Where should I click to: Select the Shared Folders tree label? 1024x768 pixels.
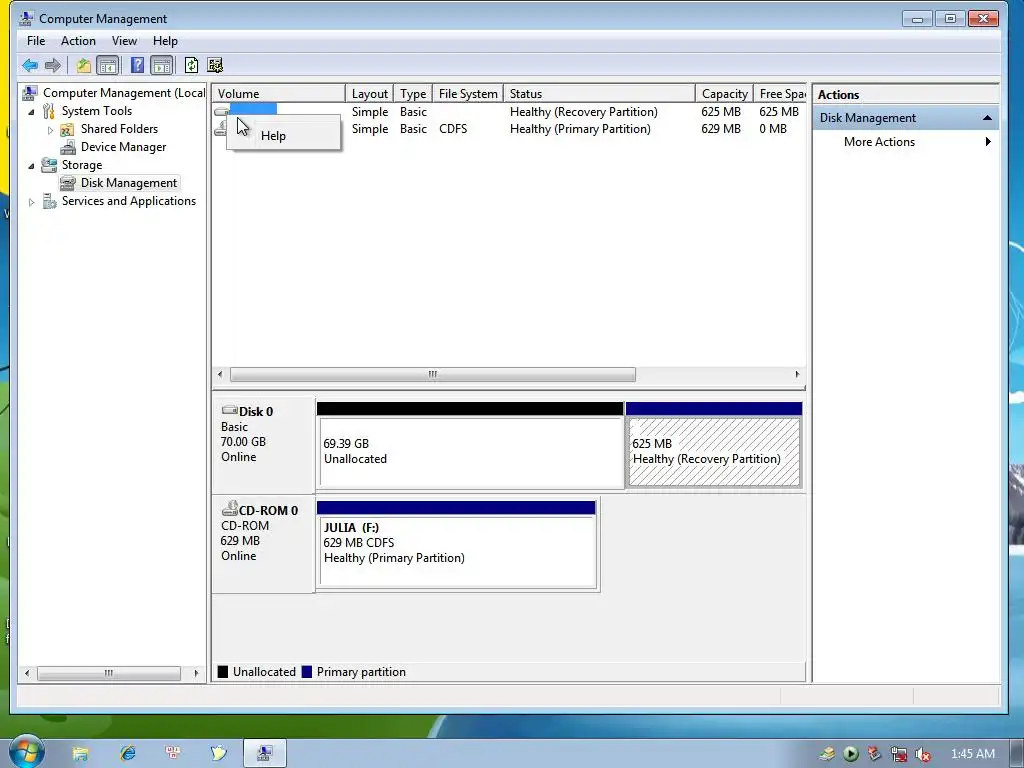click(120, 129)
